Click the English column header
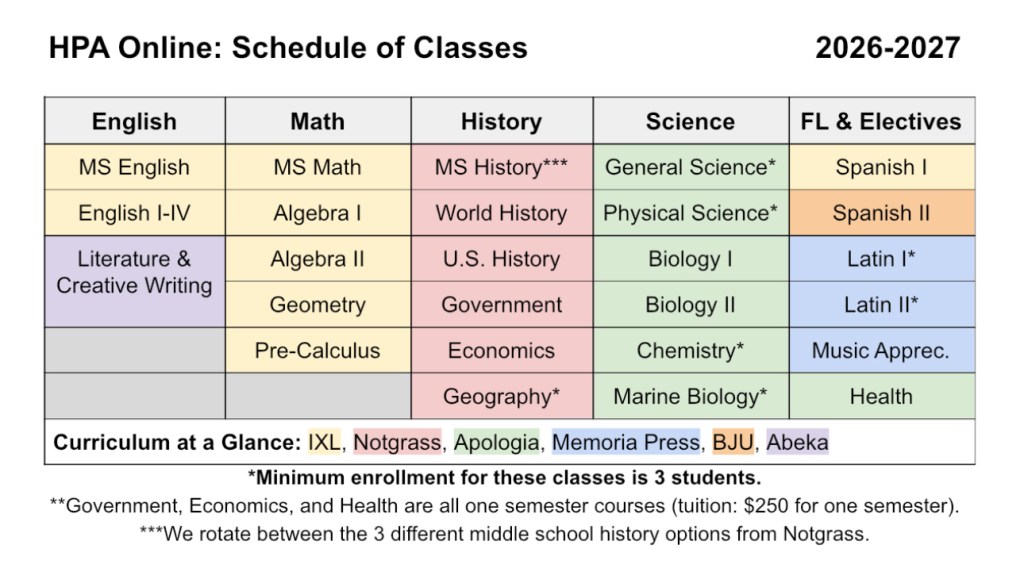This screenshot has height=564, width=1024. point(134,122)
